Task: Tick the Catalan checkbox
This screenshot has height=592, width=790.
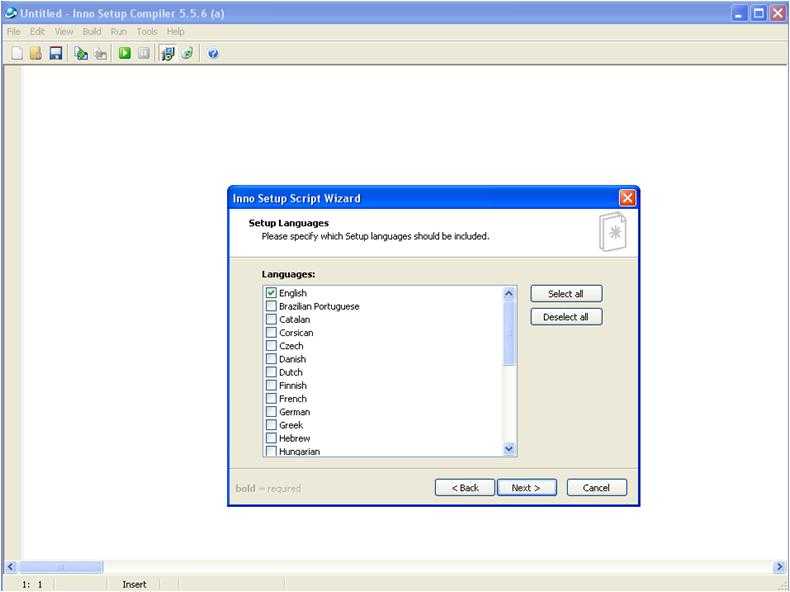Action: (x=271, y=319)
